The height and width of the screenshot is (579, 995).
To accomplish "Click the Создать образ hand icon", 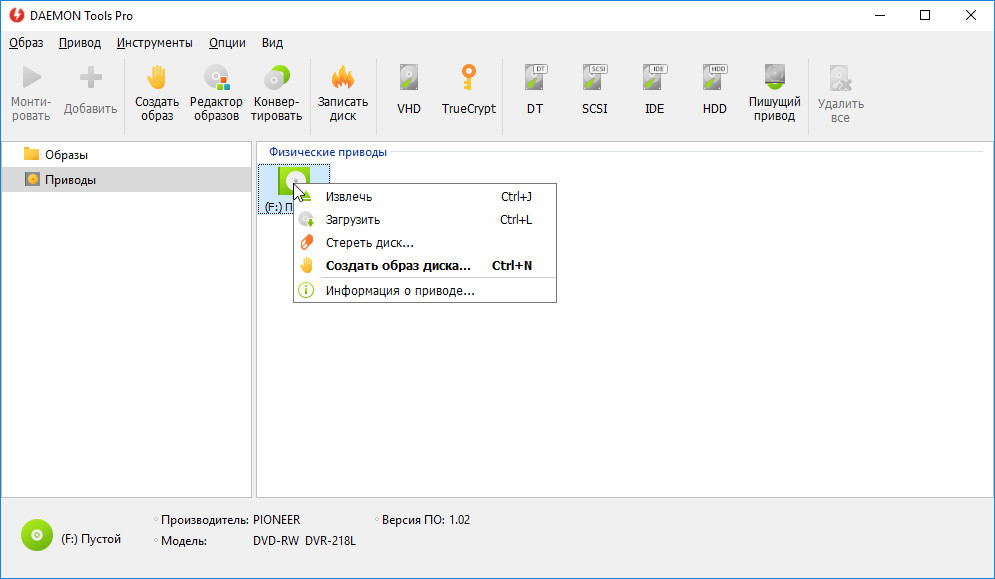I will click(x=156, y=79).
